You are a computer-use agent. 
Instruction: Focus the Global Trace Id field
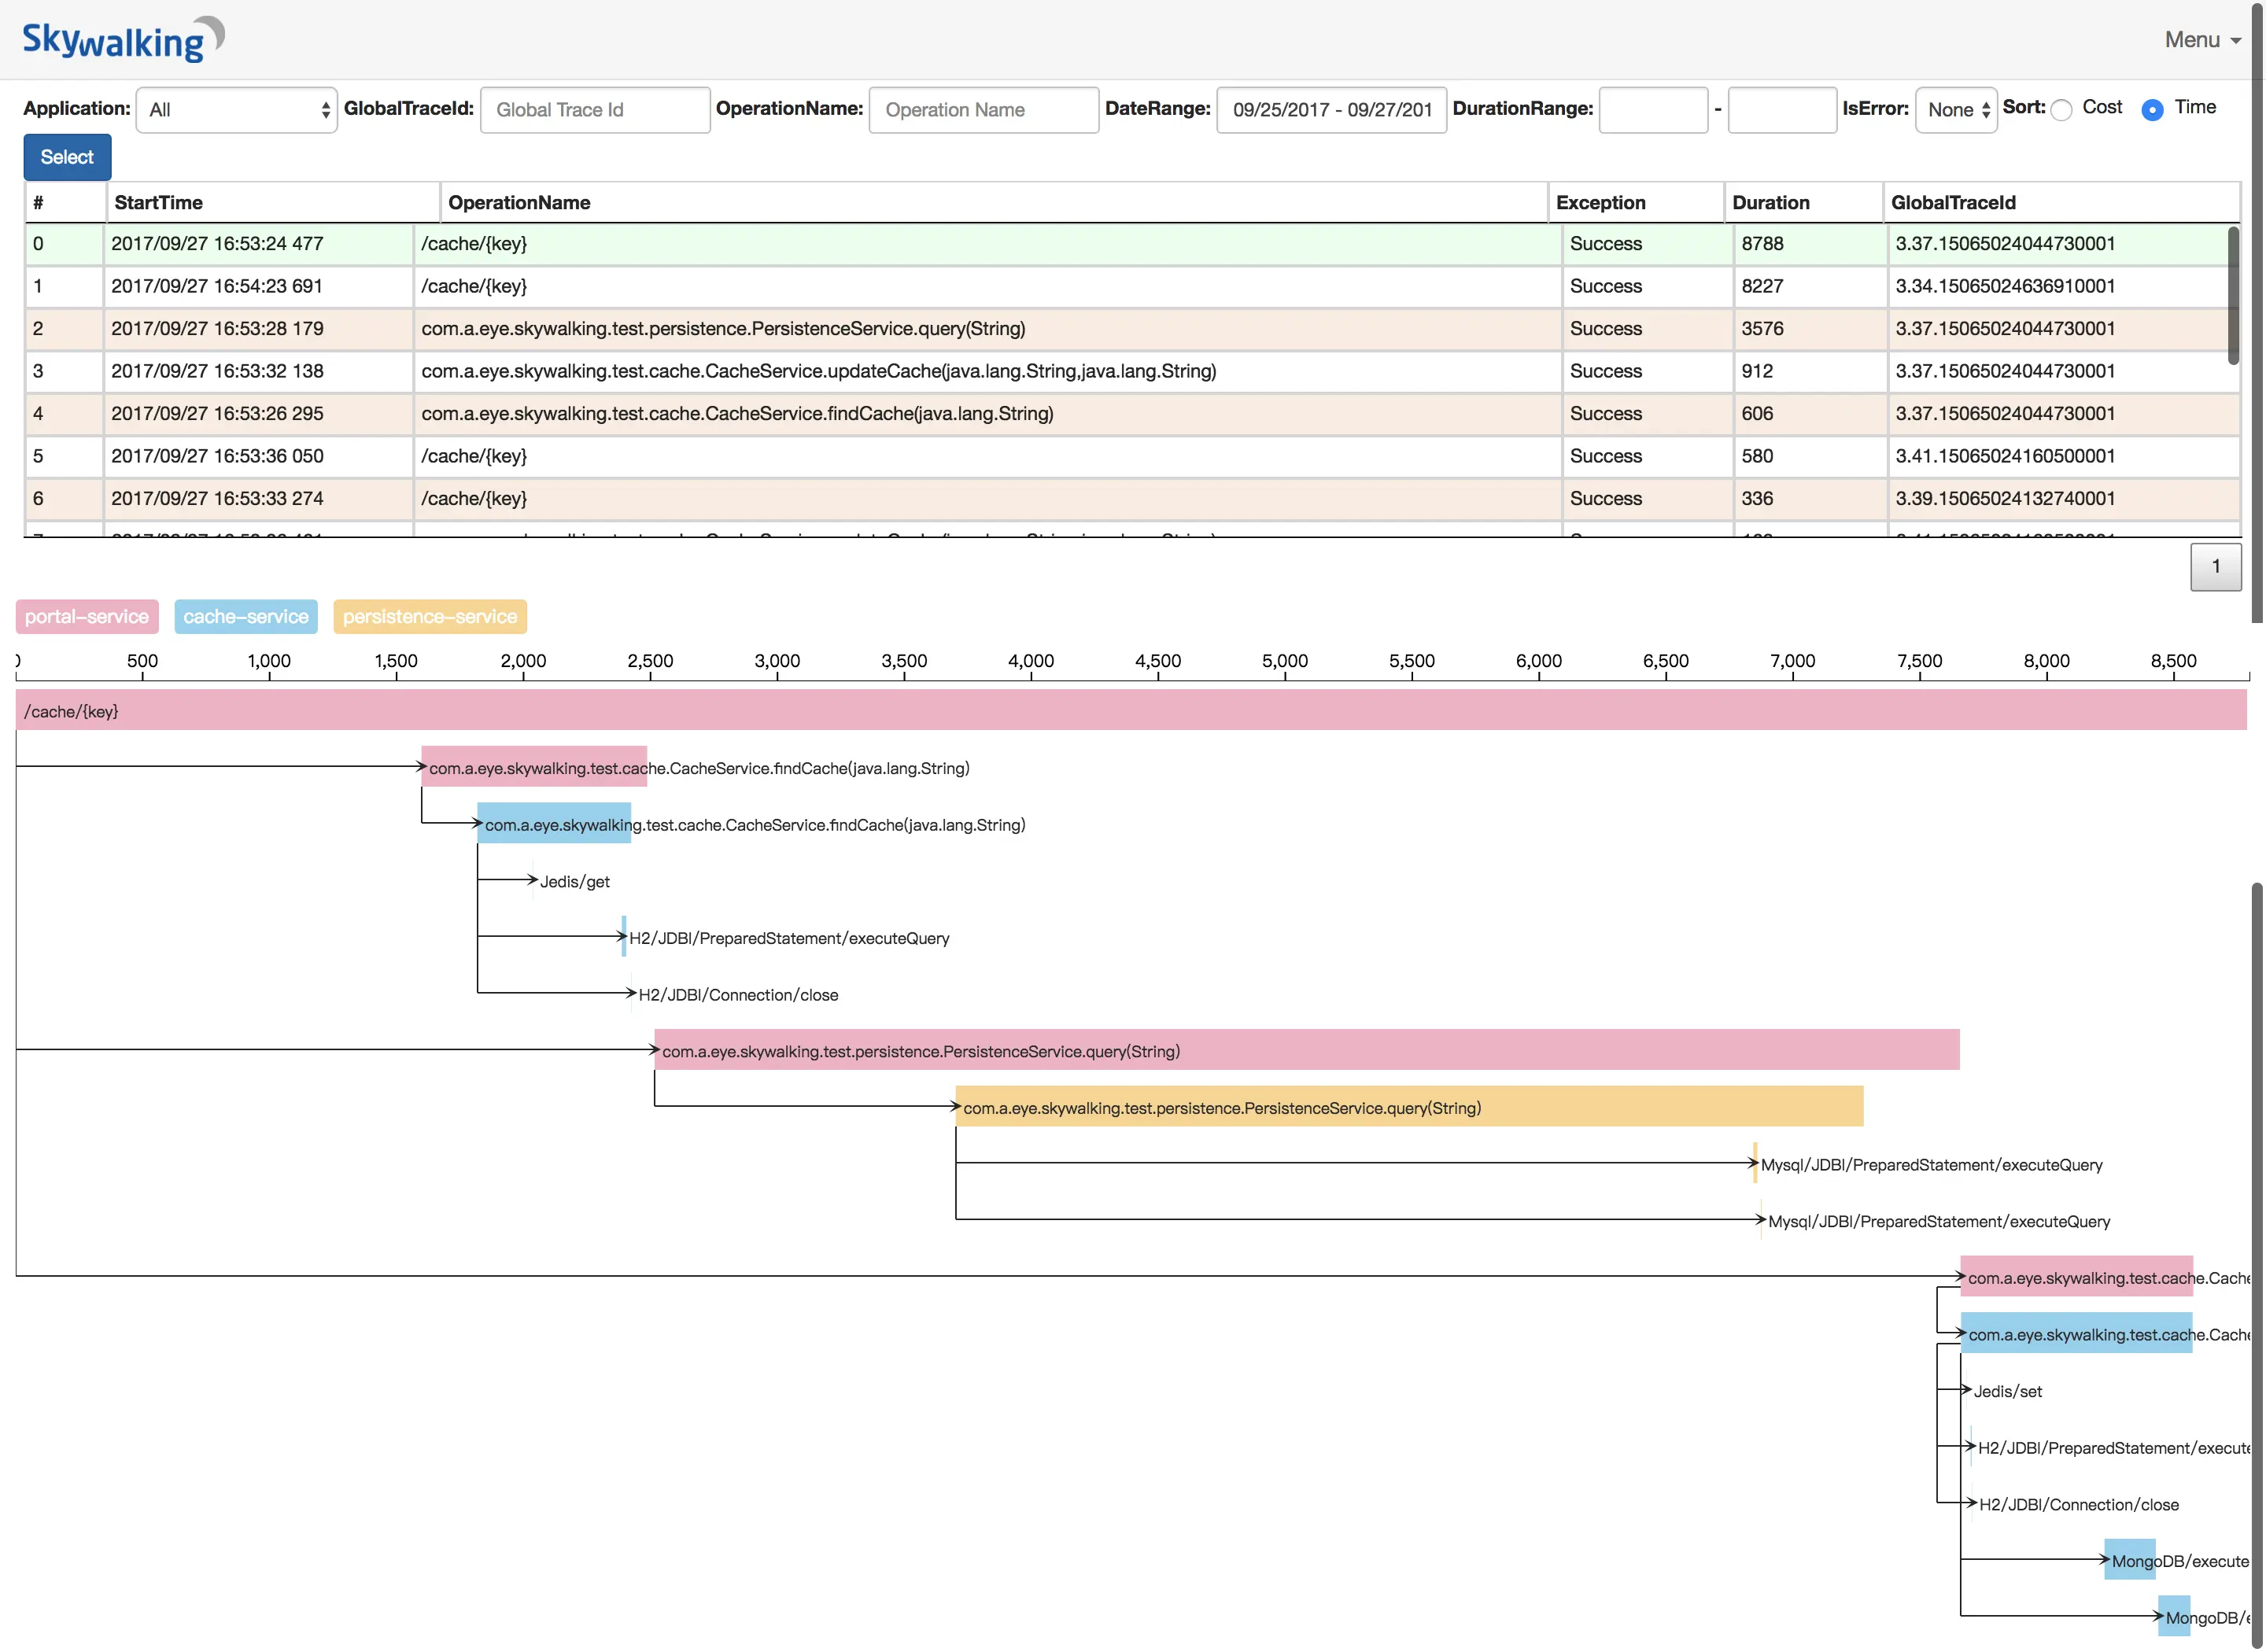coord(595,110)
